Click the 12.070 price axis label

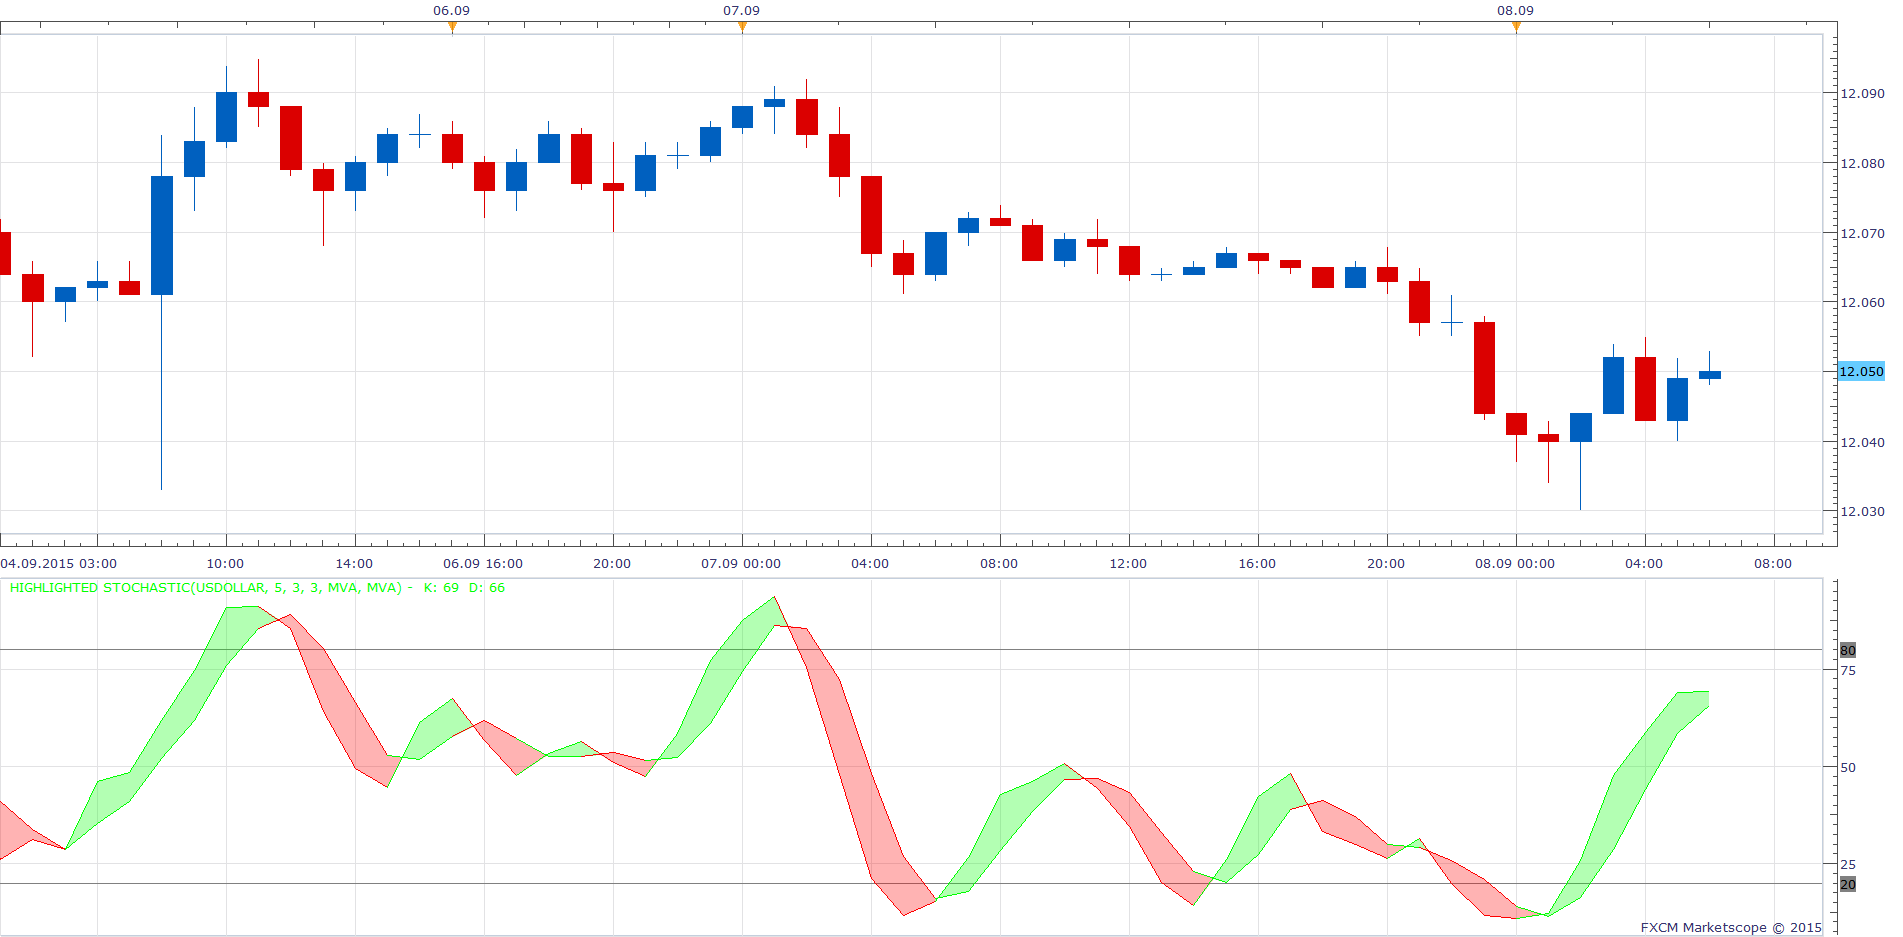tap(1862, 233)
